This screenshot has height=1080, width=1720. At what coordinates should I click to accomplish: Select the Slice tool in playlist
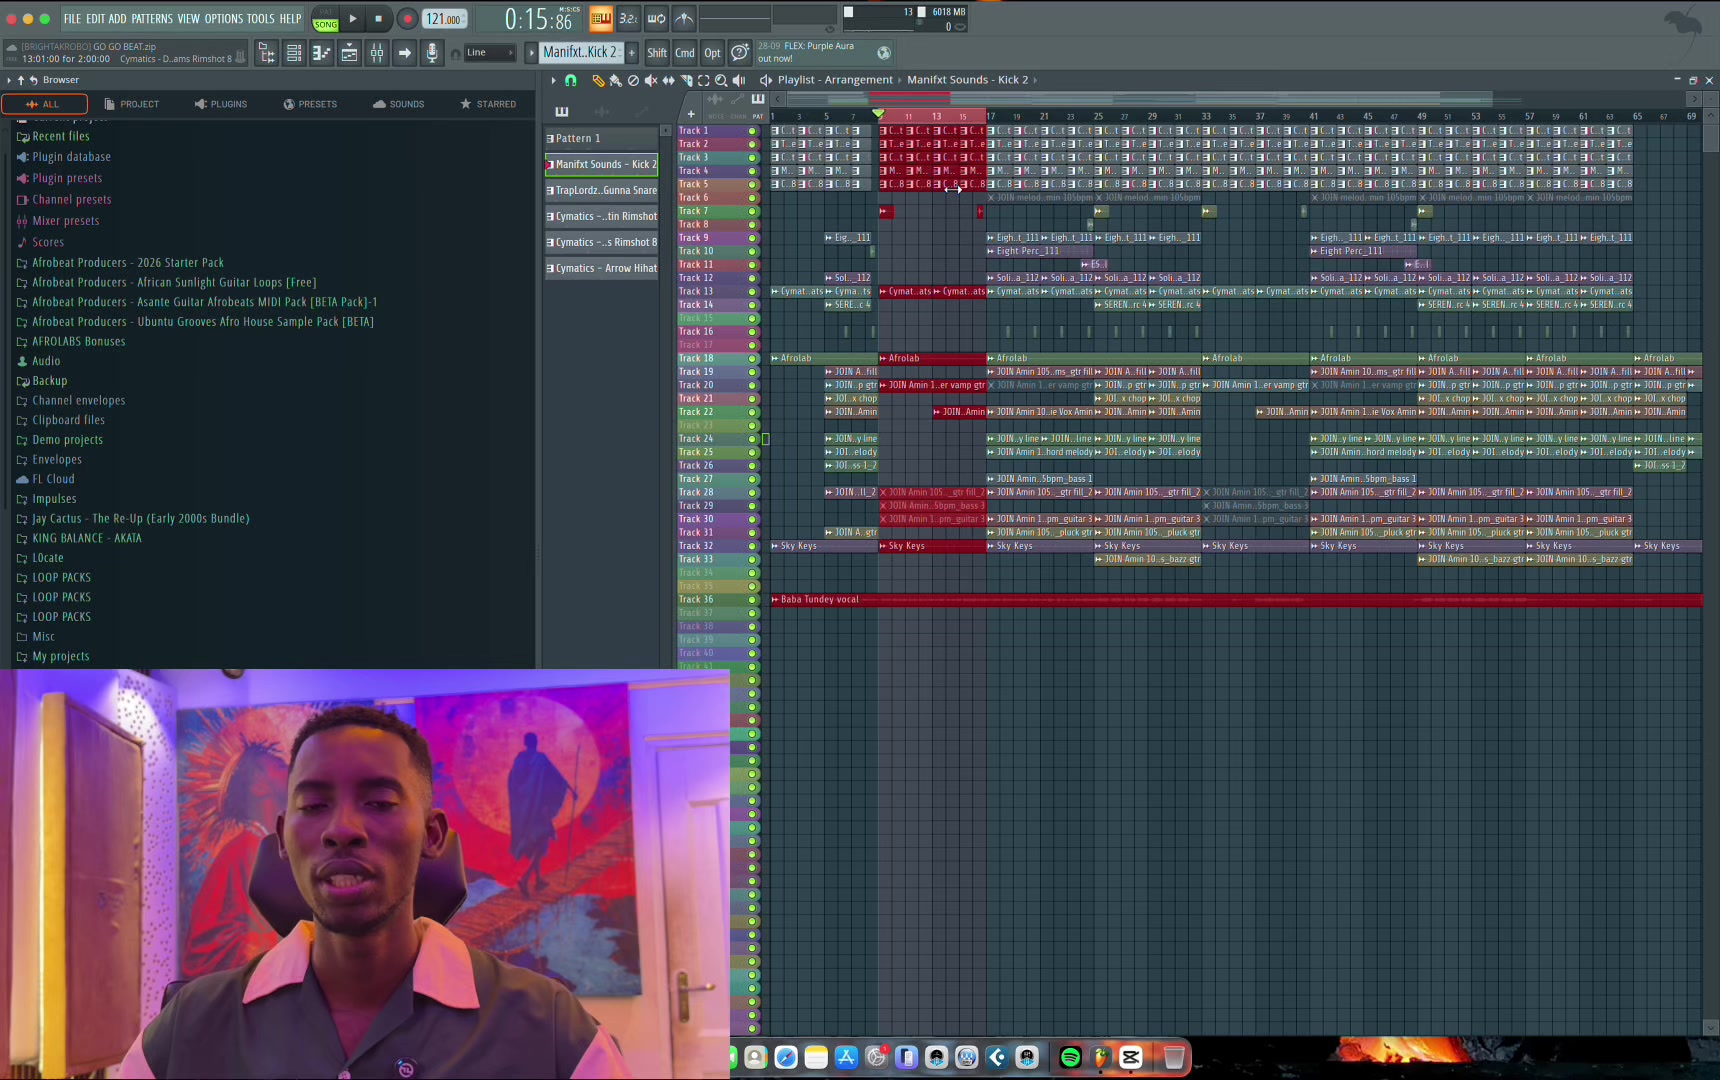686,80
